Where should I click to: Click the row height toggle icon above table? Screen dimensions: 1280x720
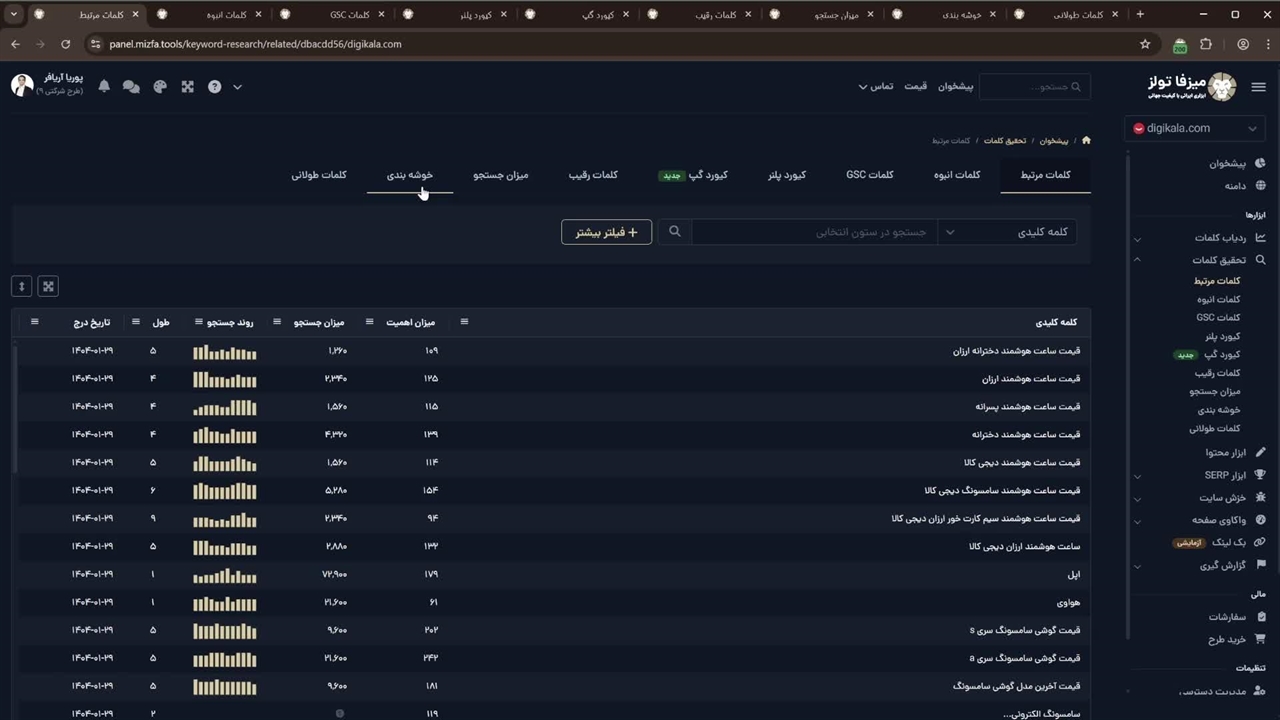click(21, 287)
